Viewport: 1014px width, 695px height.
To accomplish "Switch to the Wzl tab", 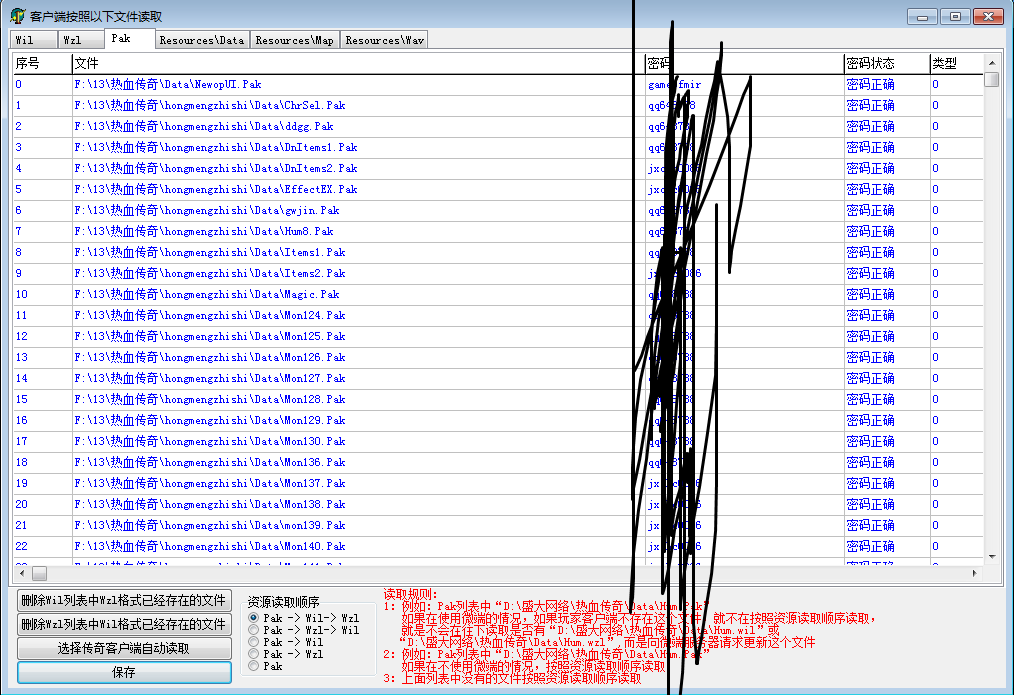I will pos(81,40).
